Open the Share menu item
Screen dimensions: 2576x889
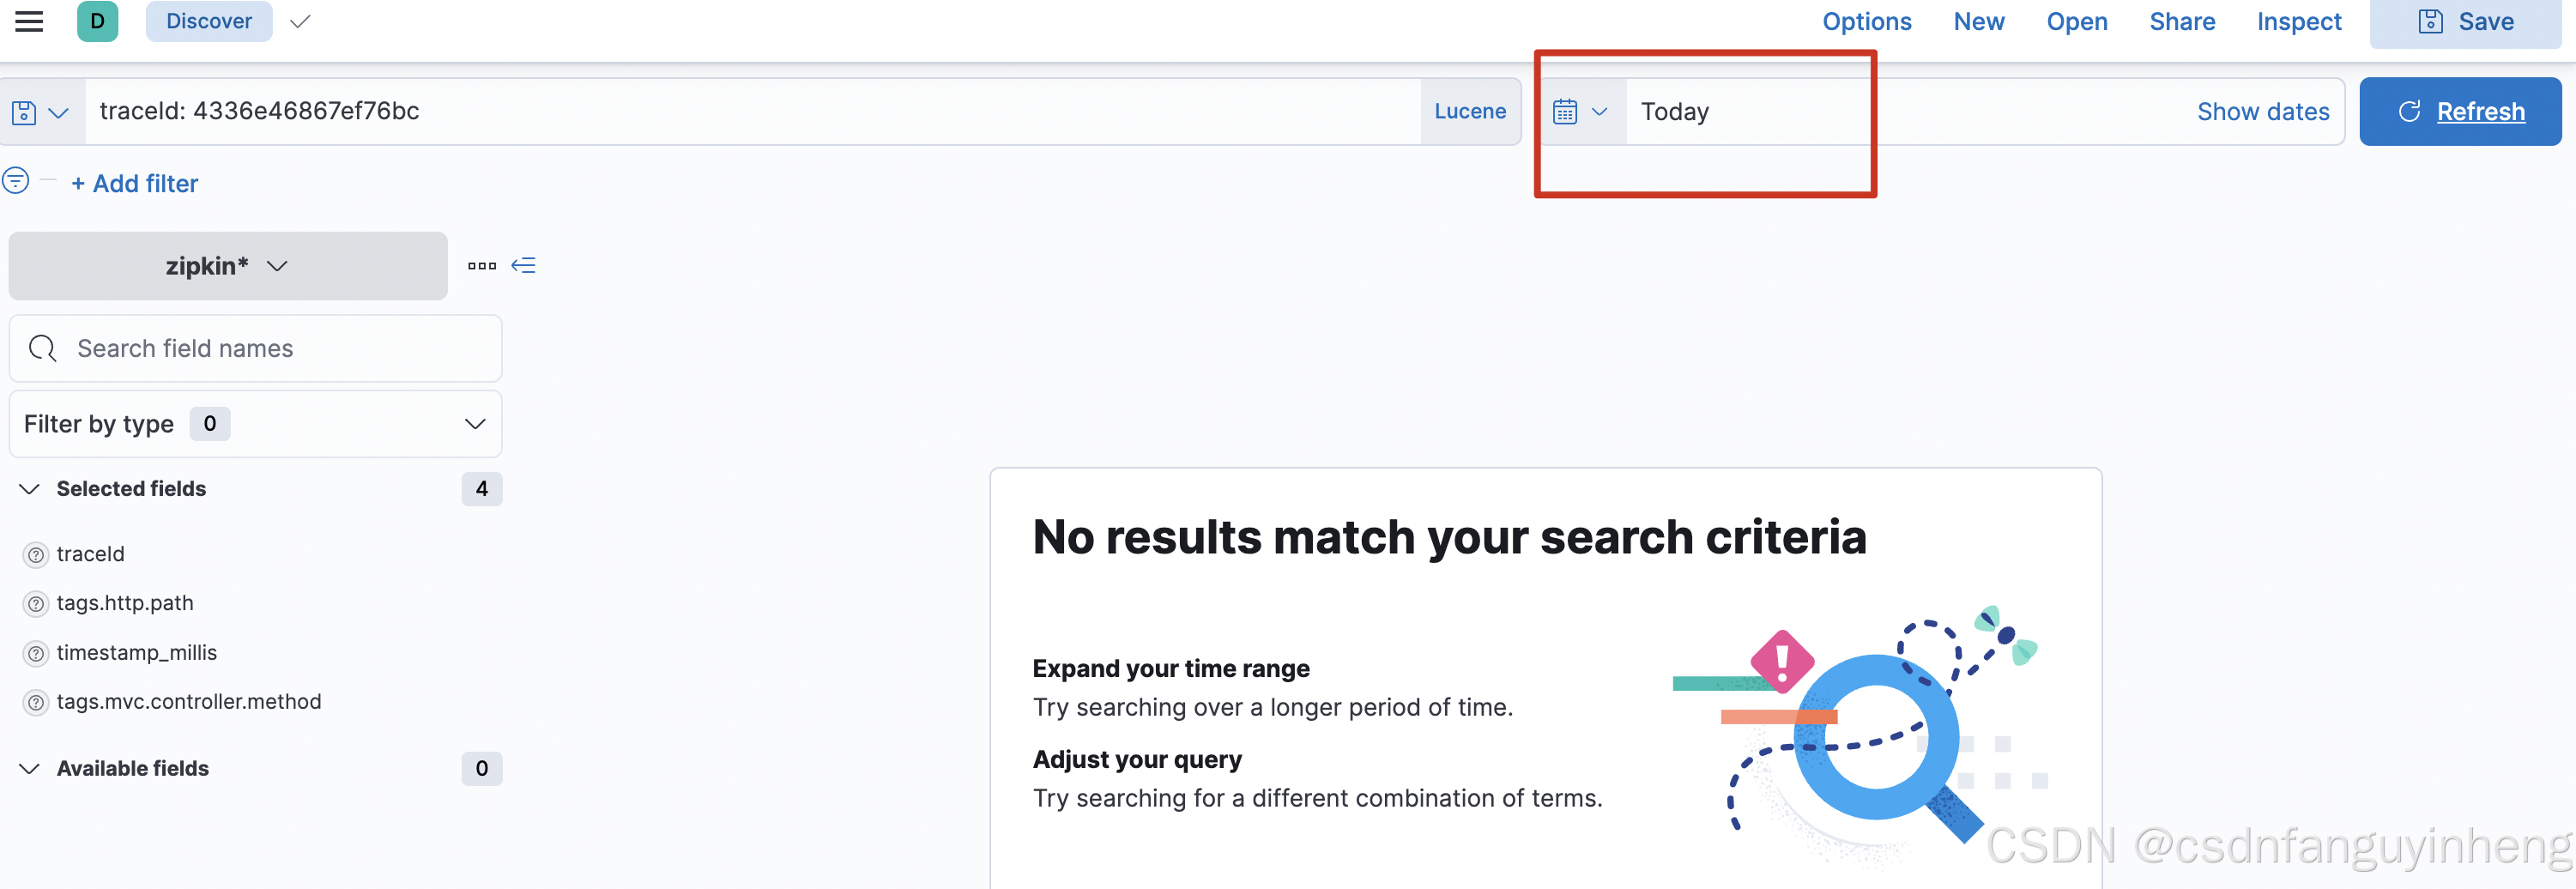coord(2182,22)
